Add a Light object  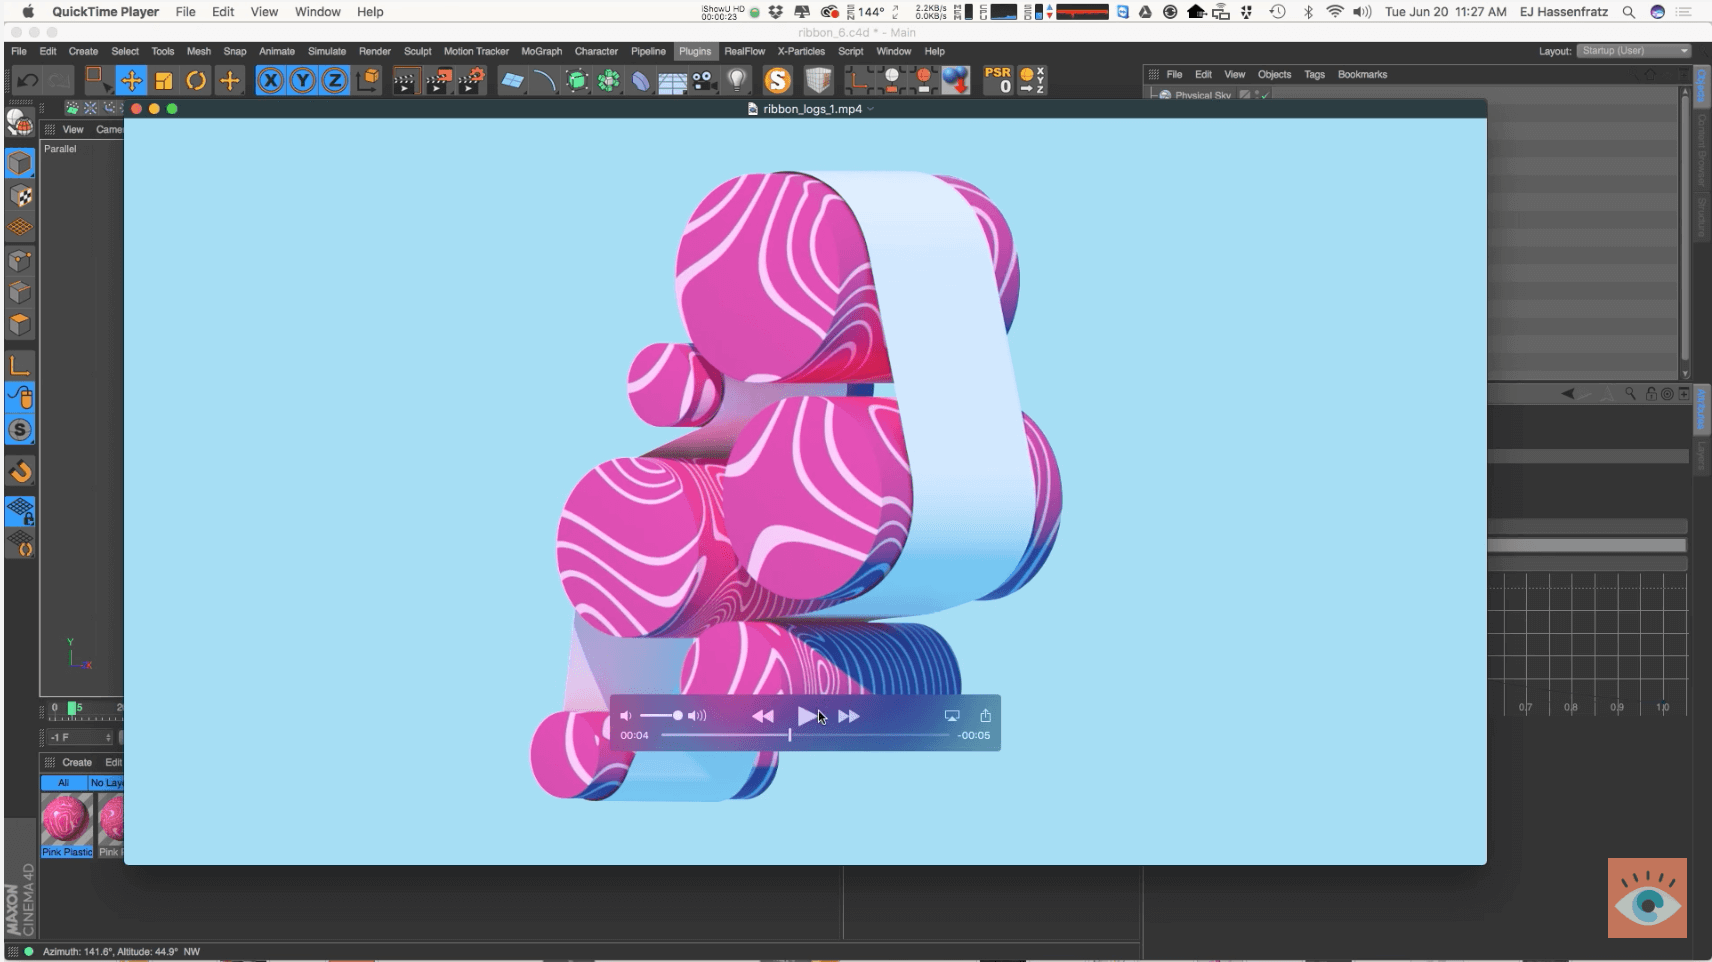pos(738,80)
